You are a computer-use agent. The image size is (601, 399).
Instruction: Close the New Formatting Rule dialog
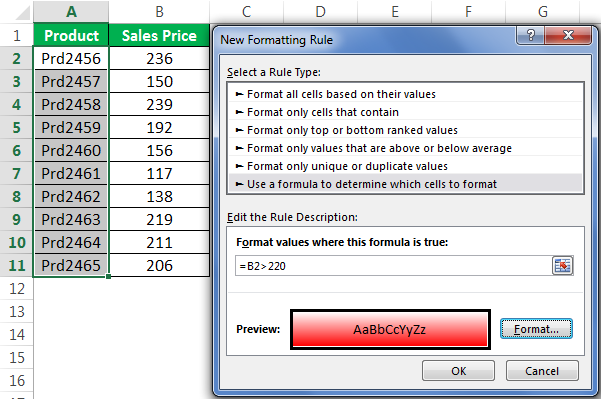[x=568, y=35]
